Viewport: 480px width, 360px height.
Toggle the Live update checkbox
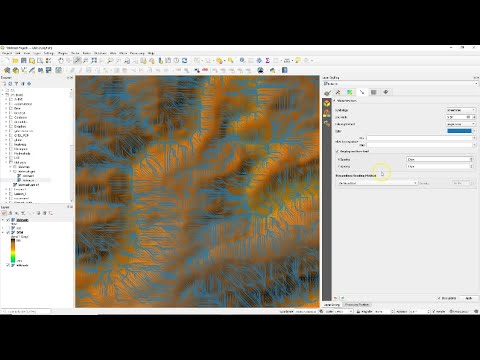point(439,298)
